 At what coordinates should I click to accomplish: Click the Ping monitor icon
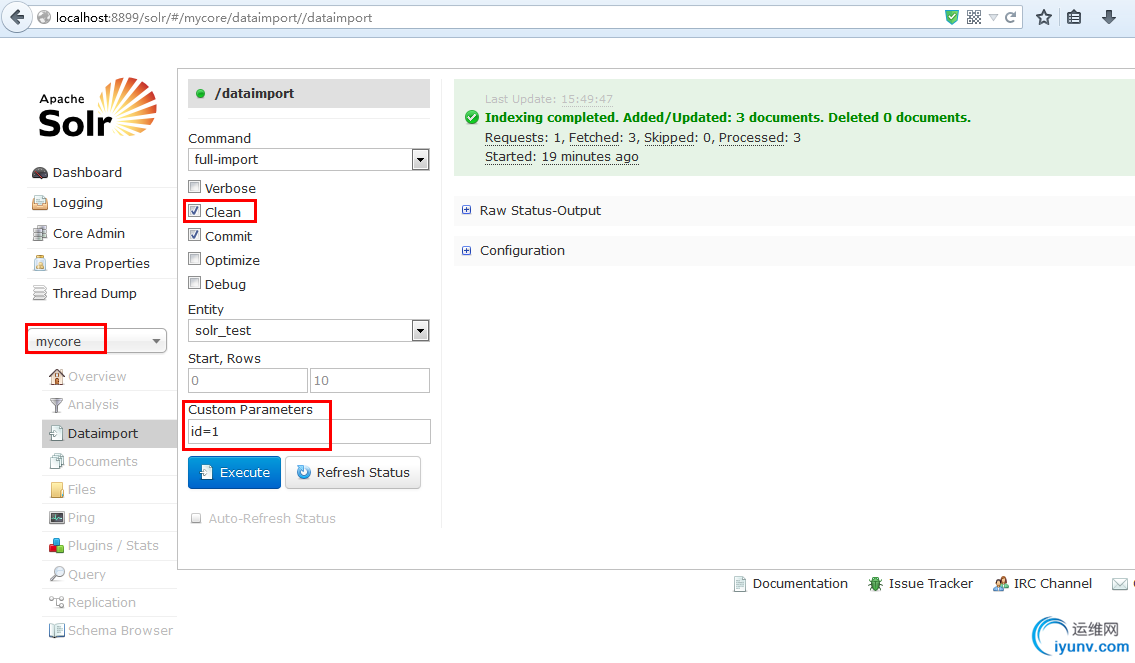[x=56, y=518]
